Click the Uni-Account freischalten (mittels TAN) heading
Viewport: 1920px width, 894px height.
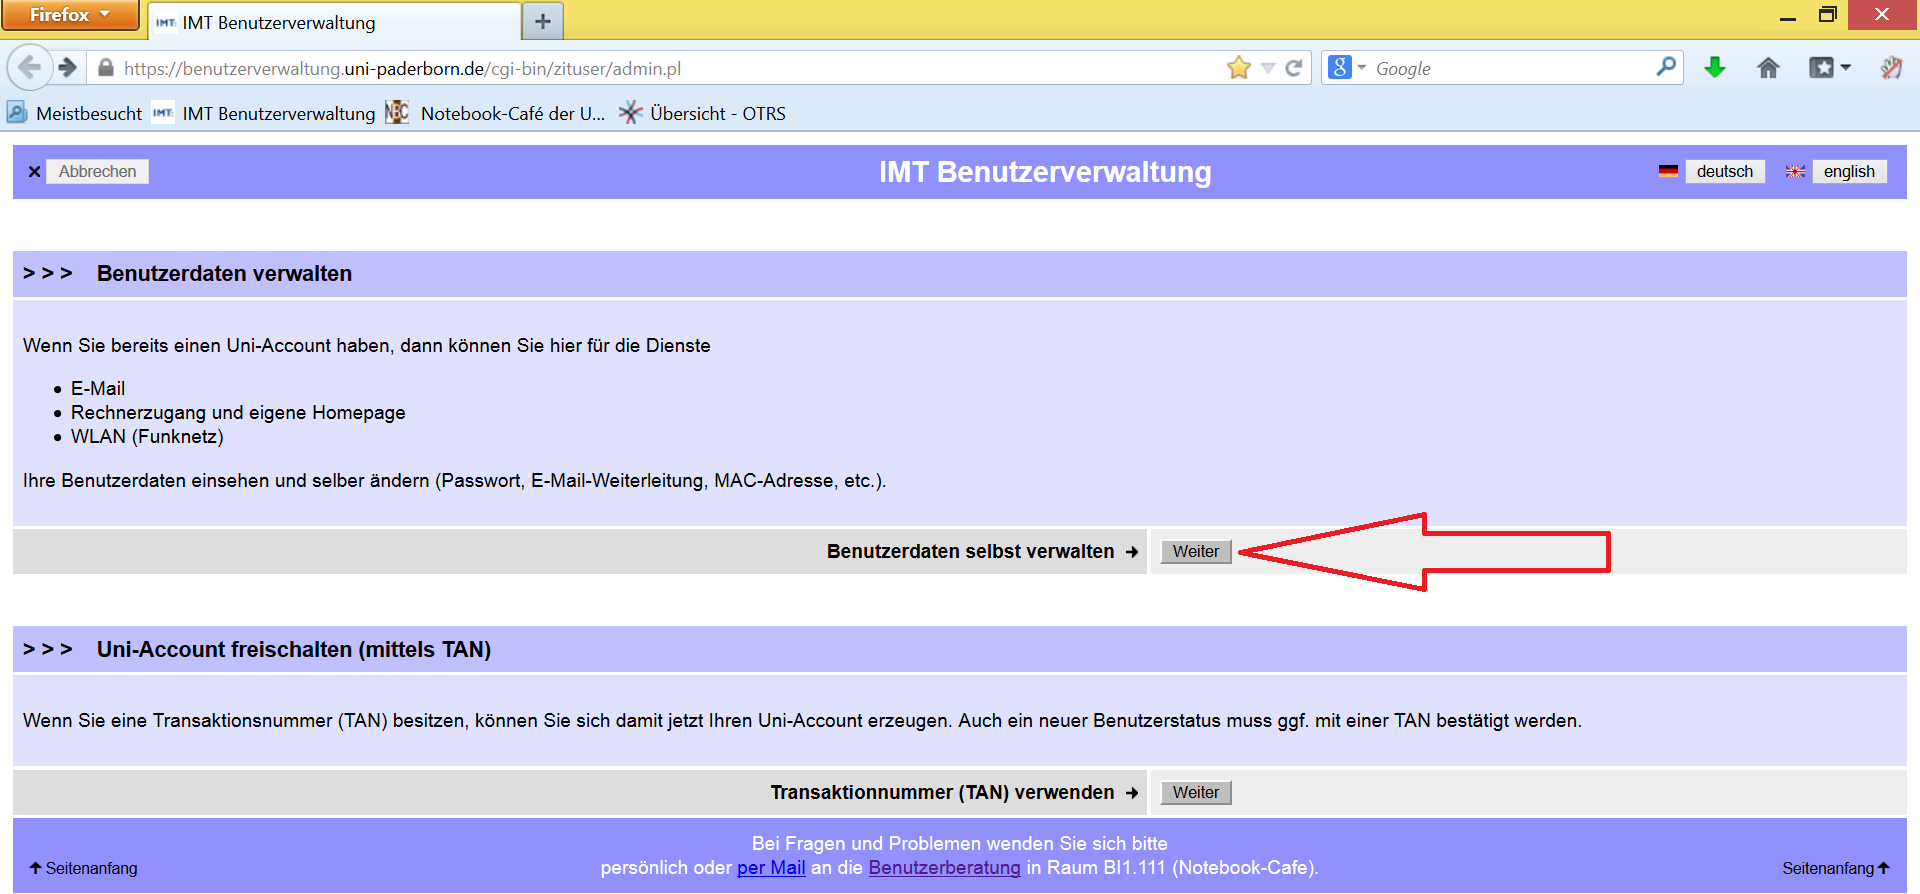click(x=294, y=649)
